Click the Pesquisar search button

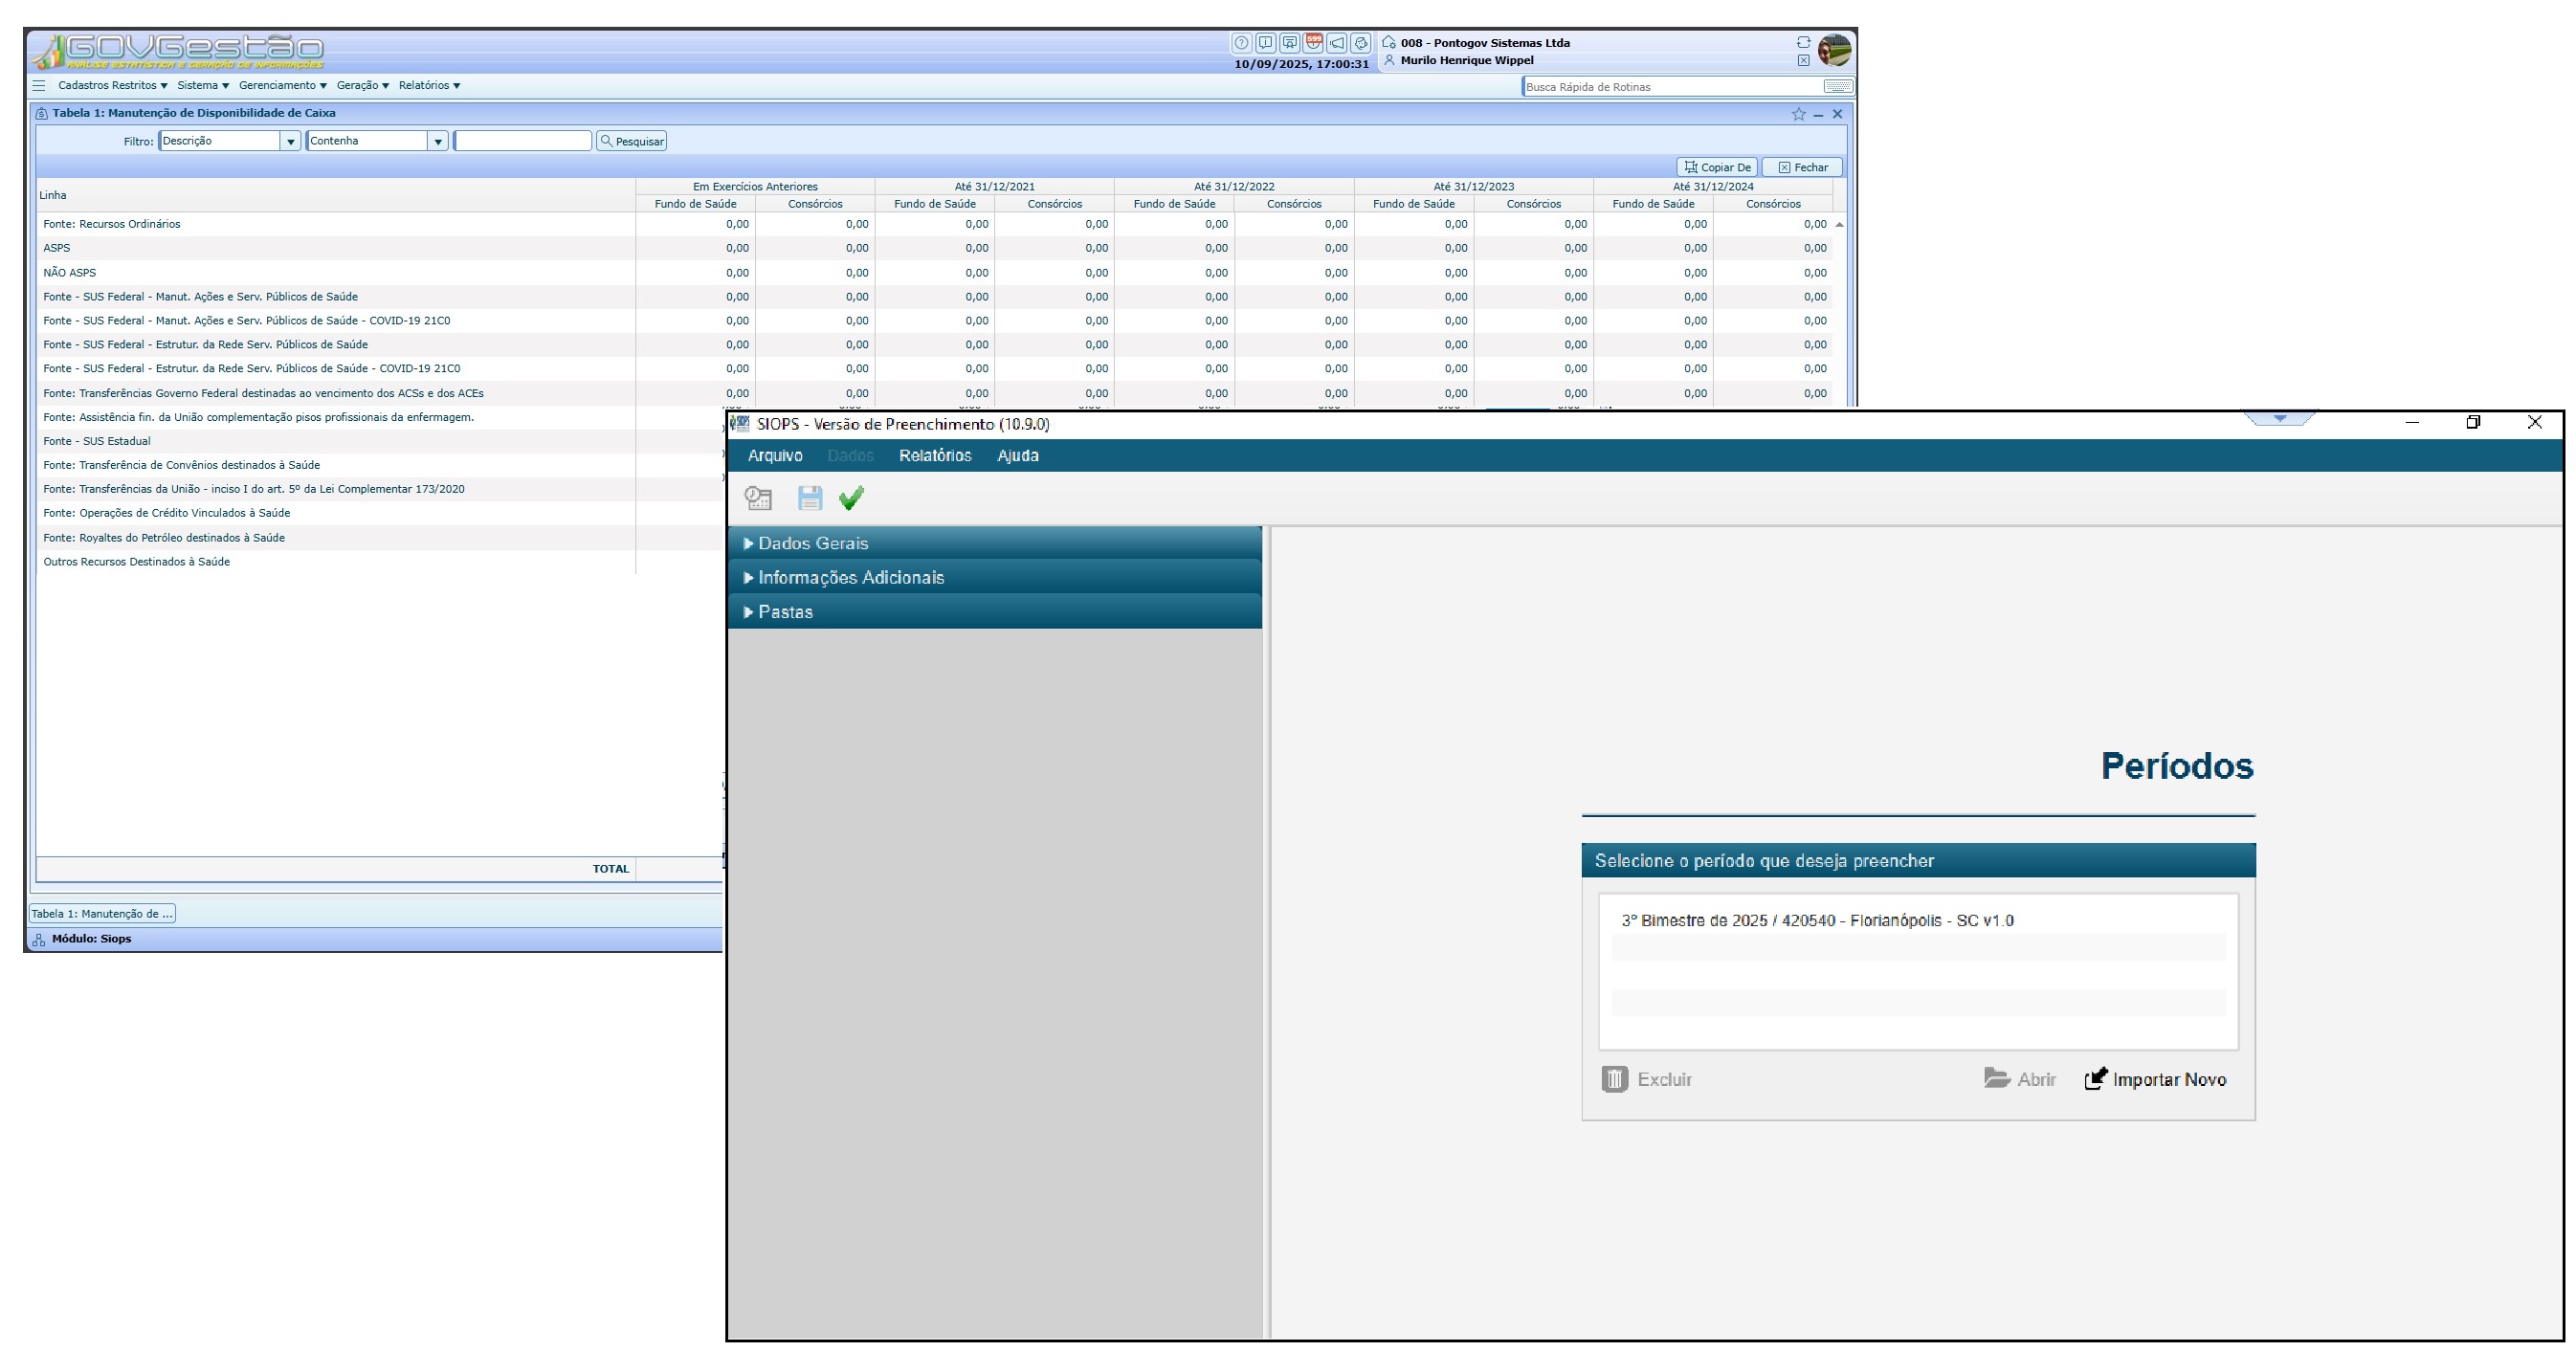click(631, 141)
